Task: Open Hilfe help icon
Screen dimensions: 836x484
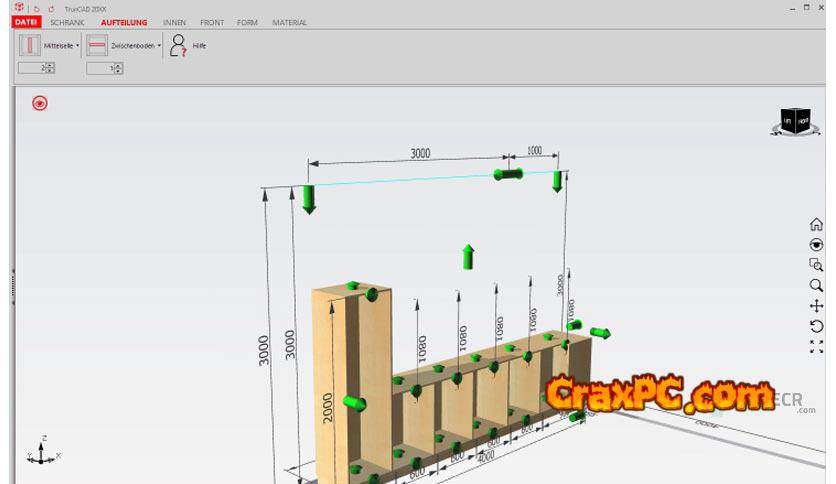Action: pos(178,46)
